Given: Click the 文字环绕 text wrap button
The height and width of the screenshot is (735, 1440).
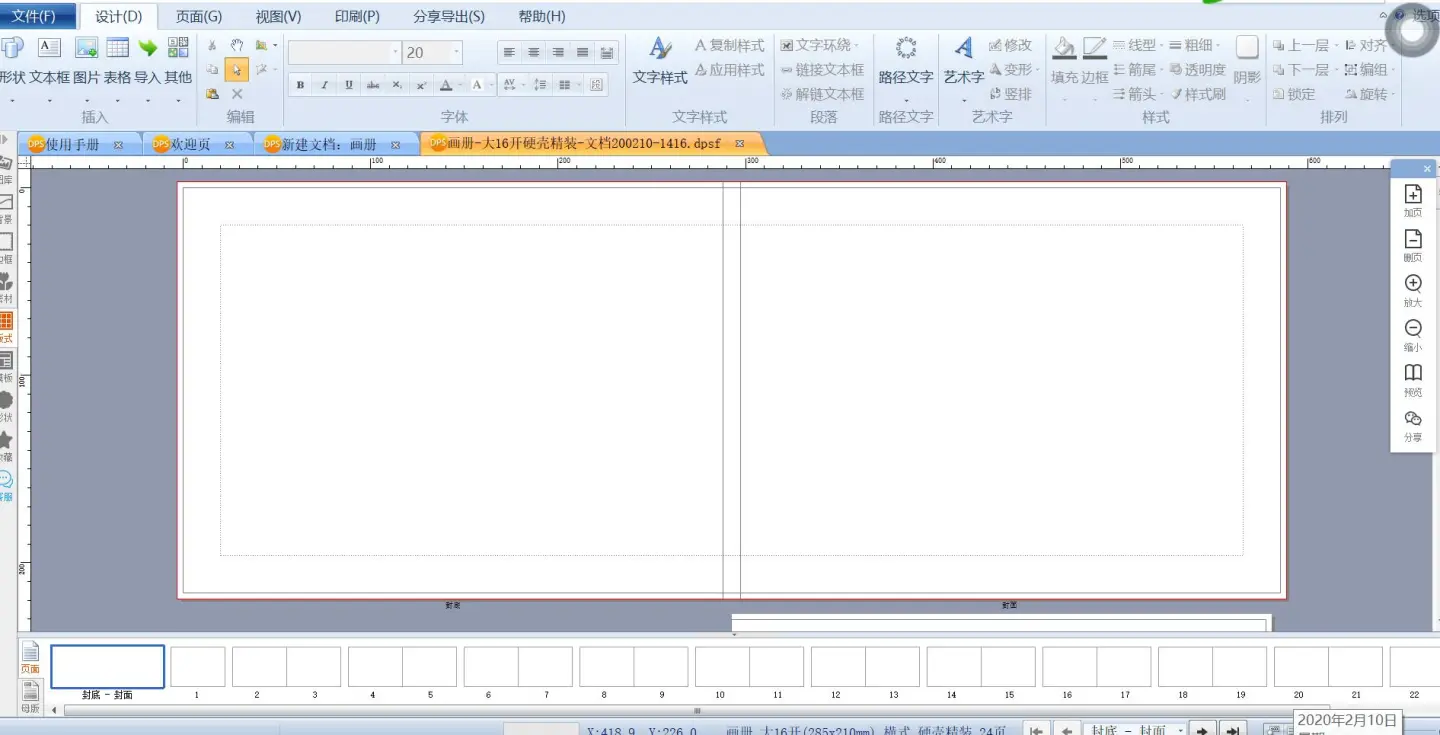Looking at the screenshot, I should pyautogui.click(x=819, y=45).
